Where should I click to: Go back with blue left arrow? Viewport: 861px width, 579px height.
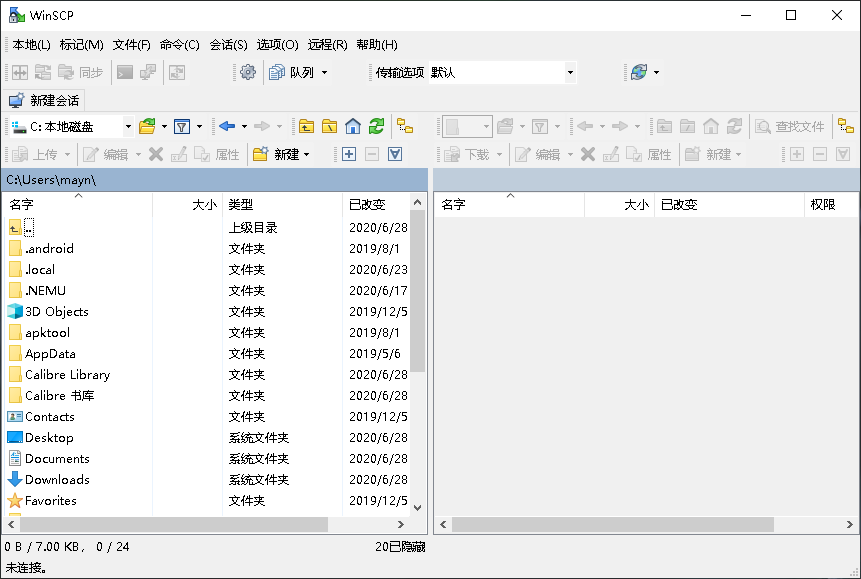[x=227, y=126]
